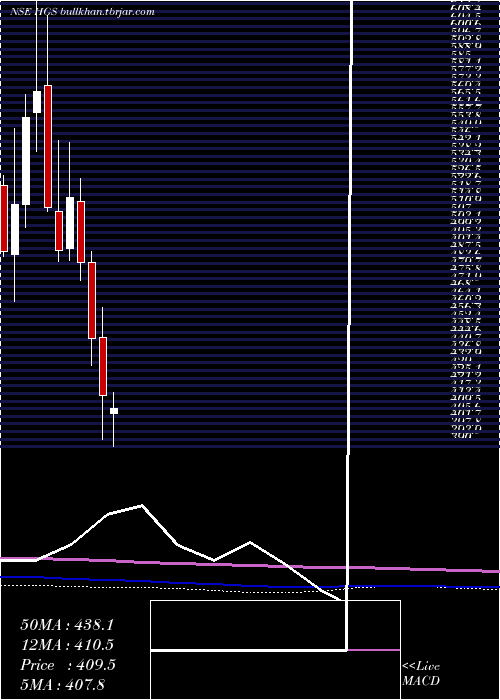The image size is (500, 700).
Task: Select the 12MA : 410.5 value
Action: 67,644
